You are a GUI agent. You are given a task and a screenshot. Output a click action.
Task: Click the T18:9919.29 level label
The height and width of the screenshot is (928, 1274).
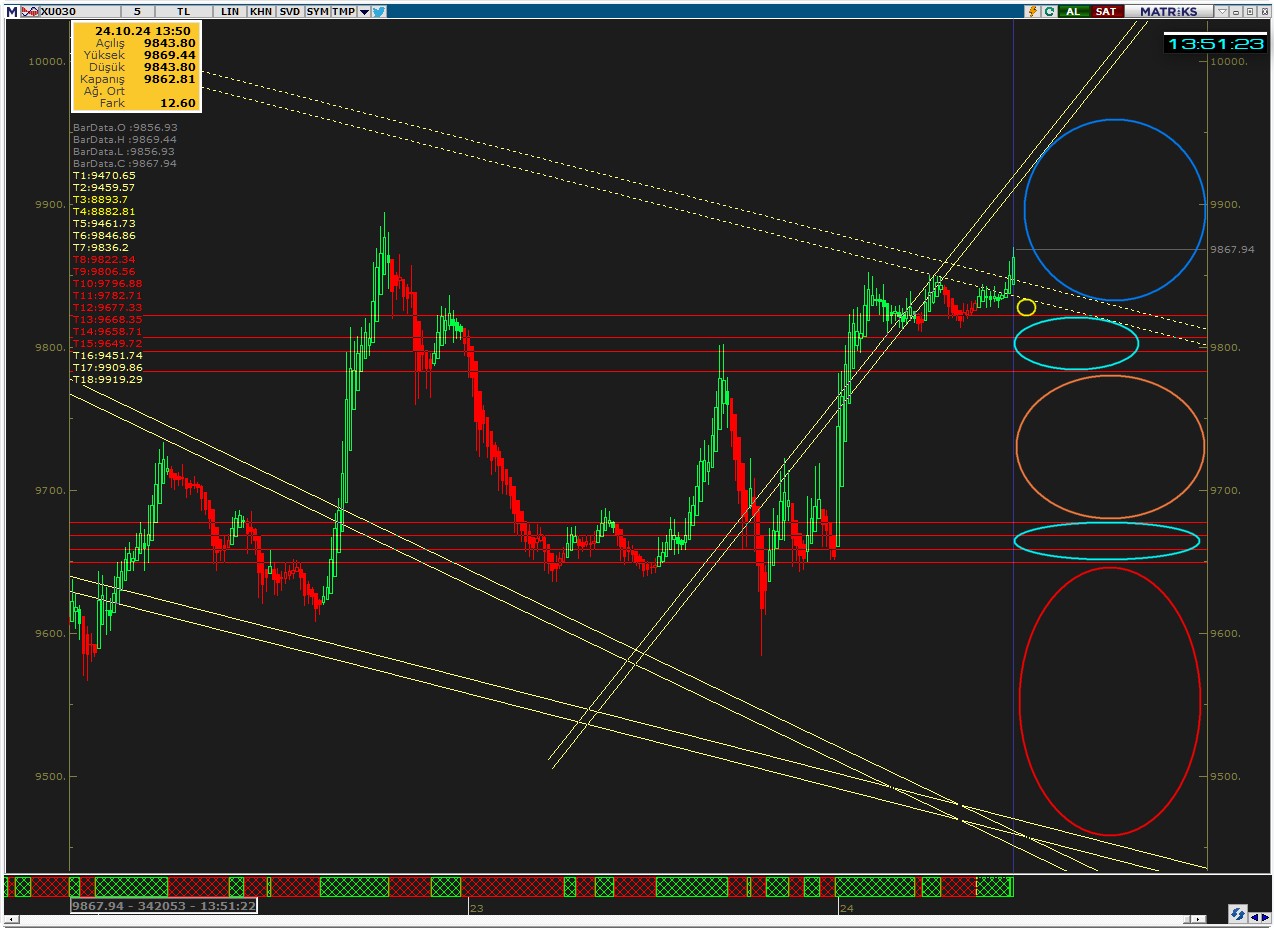107,379
